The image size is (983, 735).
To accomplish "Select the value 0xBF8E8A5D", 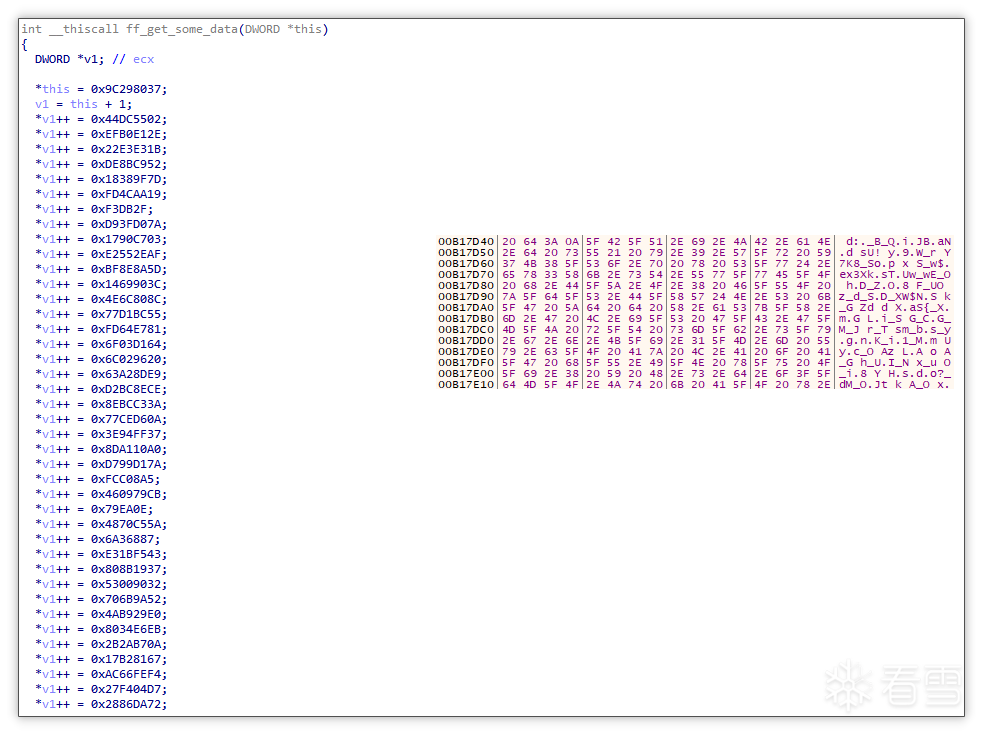I will point(125,270).
